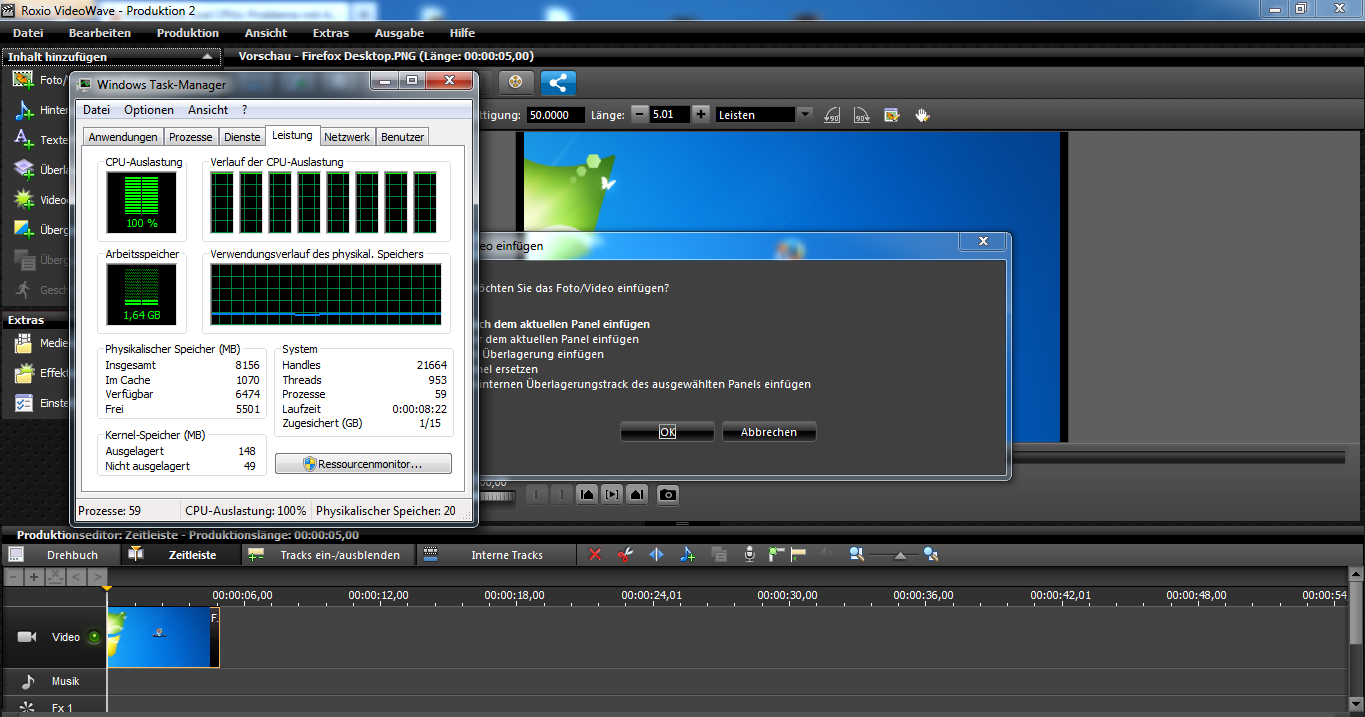The height and width of the screenshot is (717, 1365).
Task: Click the Ressourcenmonitor button
Action: tap(363, 464)
